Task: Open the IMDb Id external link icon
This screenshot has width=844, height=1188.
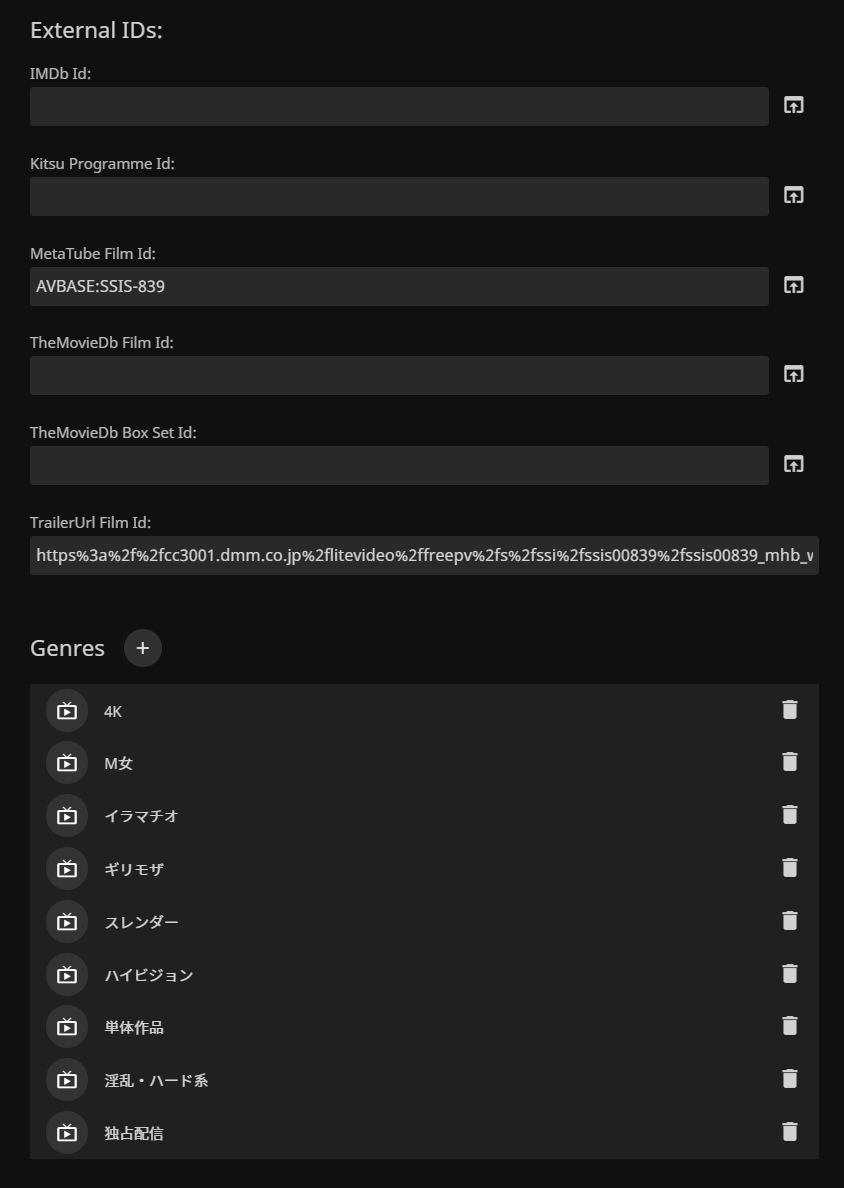Action: (x=793, y=105)
